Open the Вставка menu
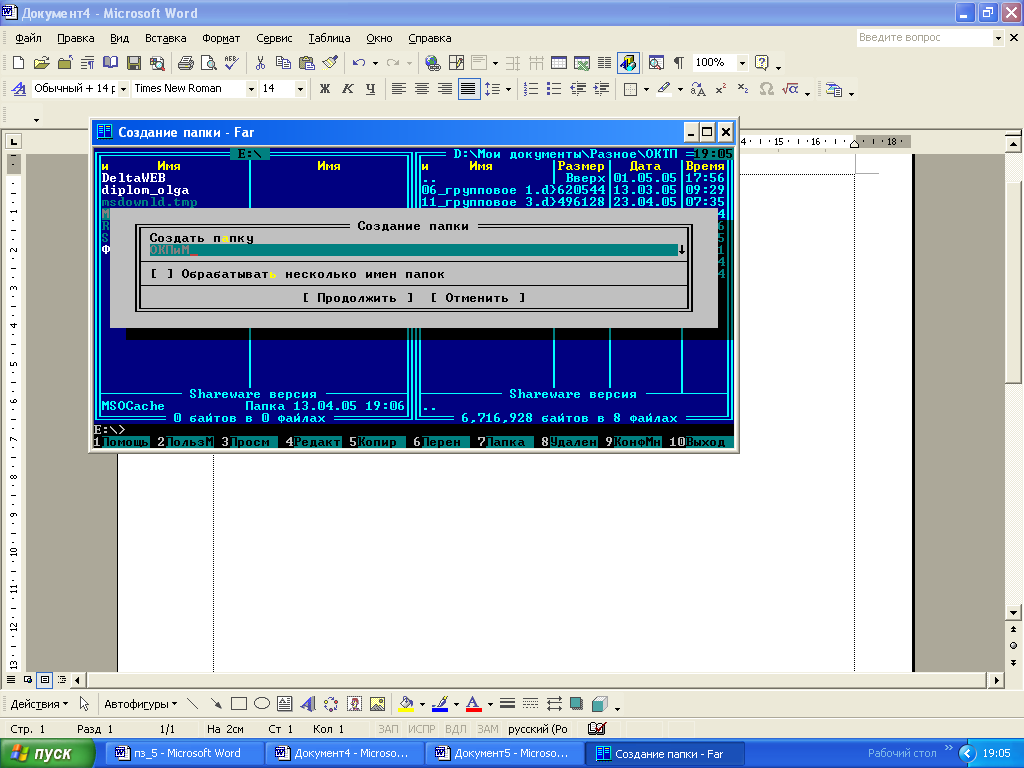Viewport: 1024px width, 768px height. coord(165,38)
